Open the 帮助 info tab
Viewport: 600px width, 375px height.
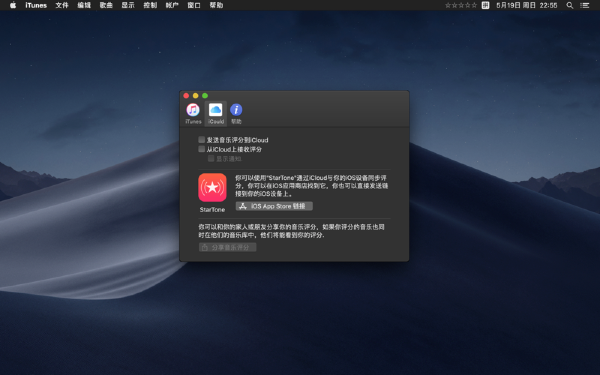[236, 114]
